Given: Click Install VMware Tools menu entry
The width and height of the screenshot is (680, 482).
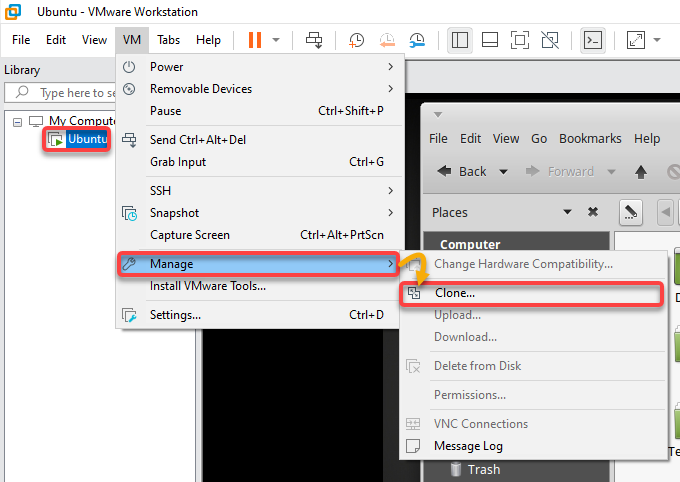Looking at the screenshot, I should [x=258, y=286].
